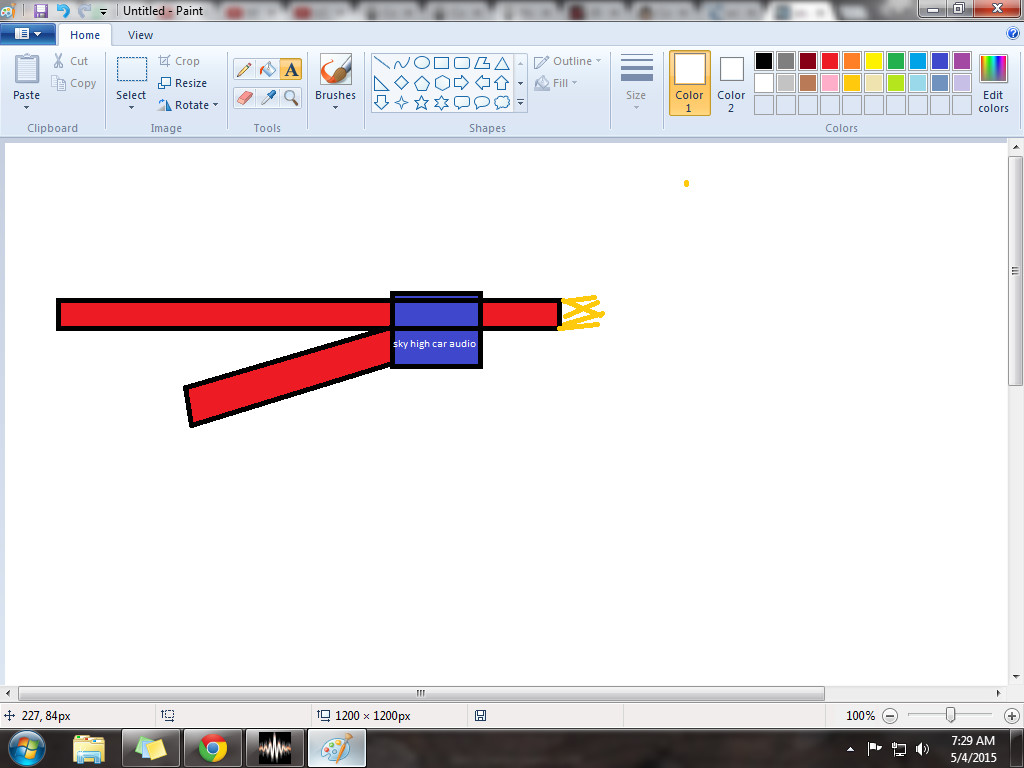This screenshot has height=768, width=1024.
Task: Choose the Line shape
Action: (381, 63)
